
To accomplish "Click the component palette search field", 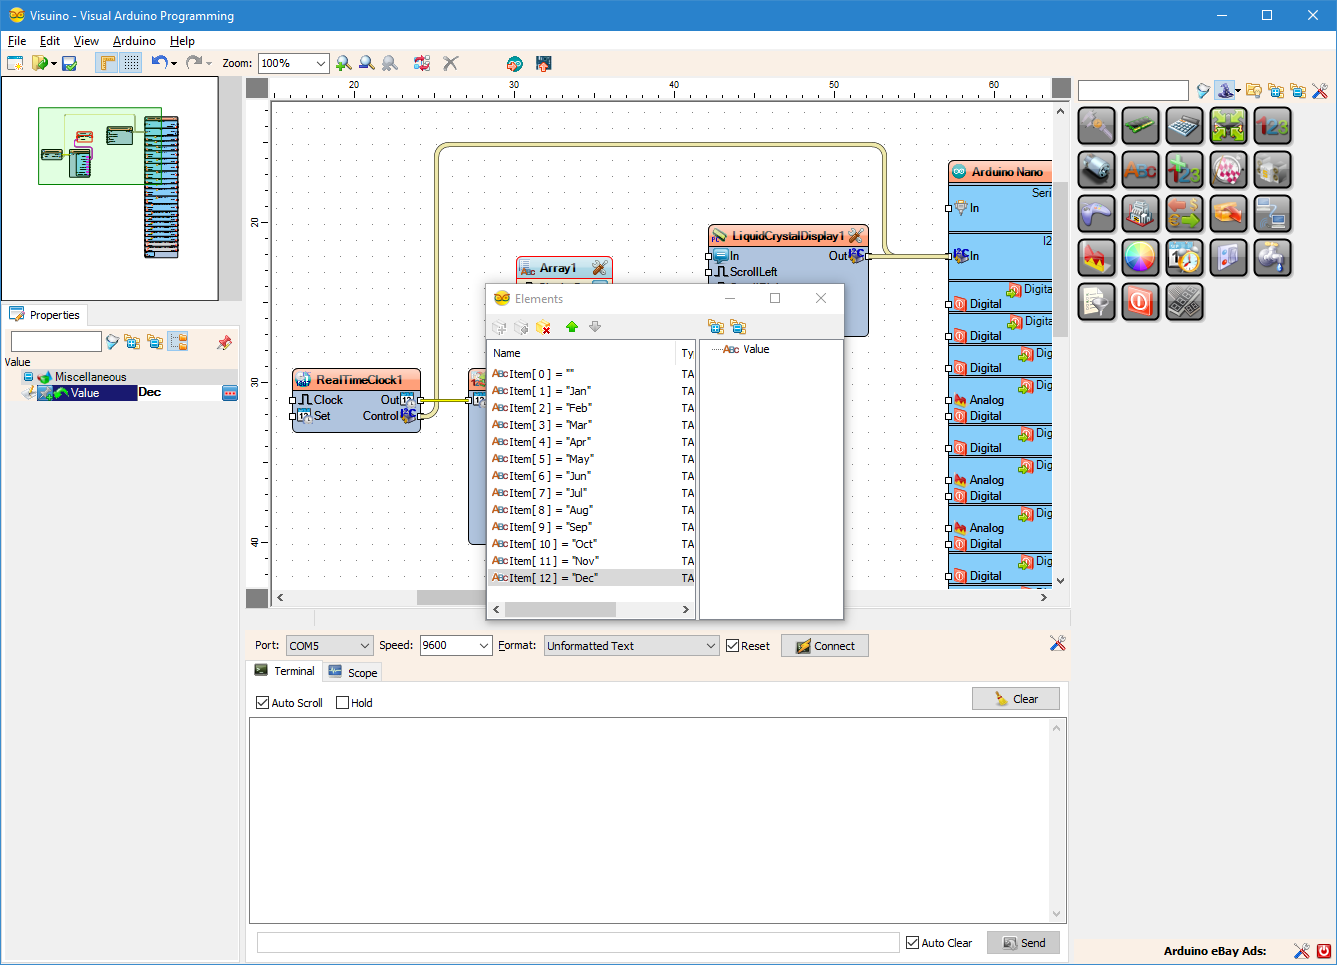I will 1133,91.
